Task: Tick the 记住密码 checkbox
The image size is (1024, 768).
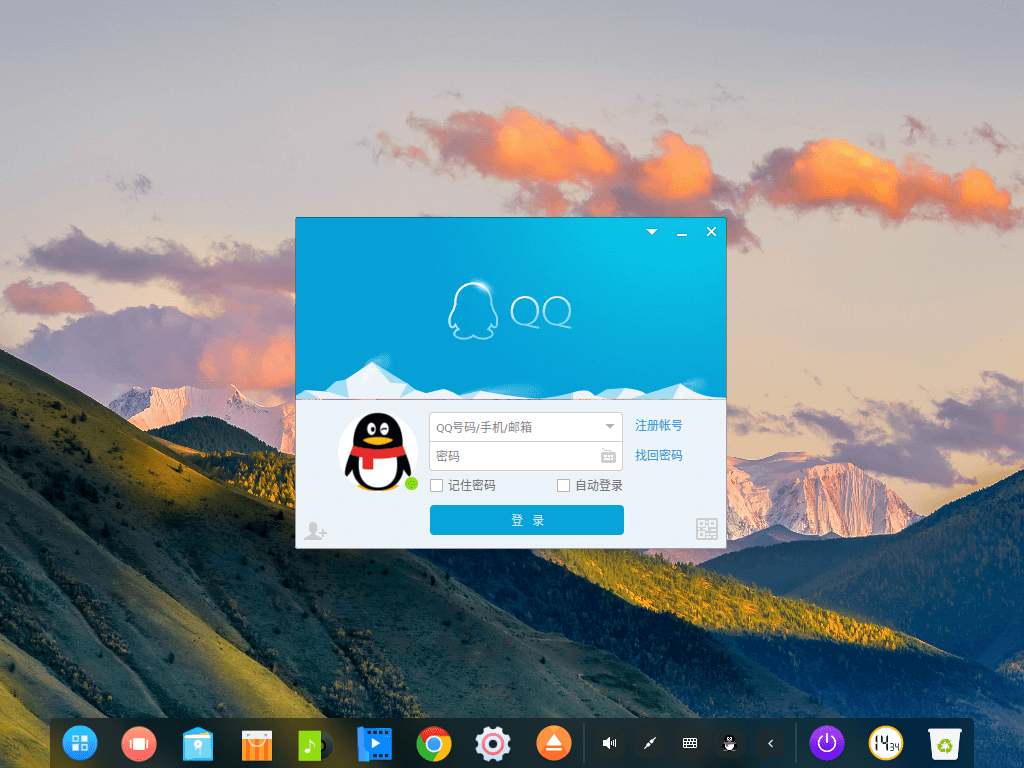Action: click(x=437, y=485)
